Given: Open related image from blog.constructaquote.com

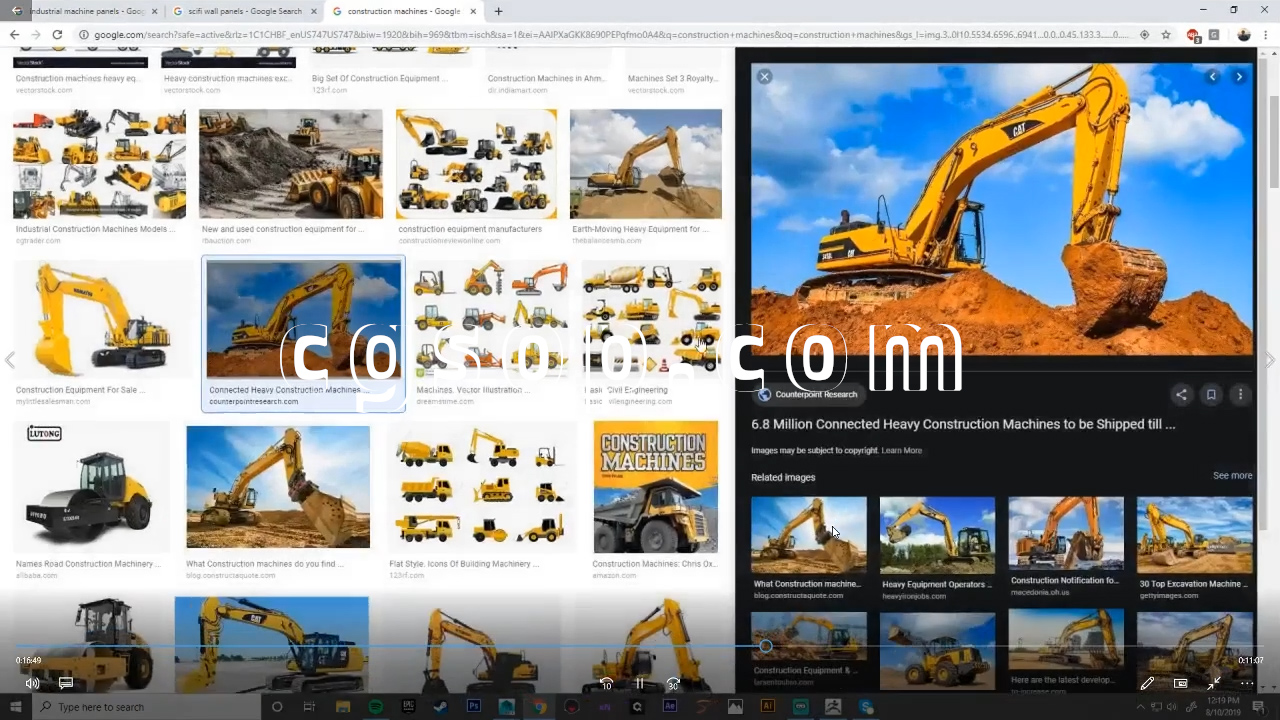Looking at the screenshot, I should (x=809, y=535).
